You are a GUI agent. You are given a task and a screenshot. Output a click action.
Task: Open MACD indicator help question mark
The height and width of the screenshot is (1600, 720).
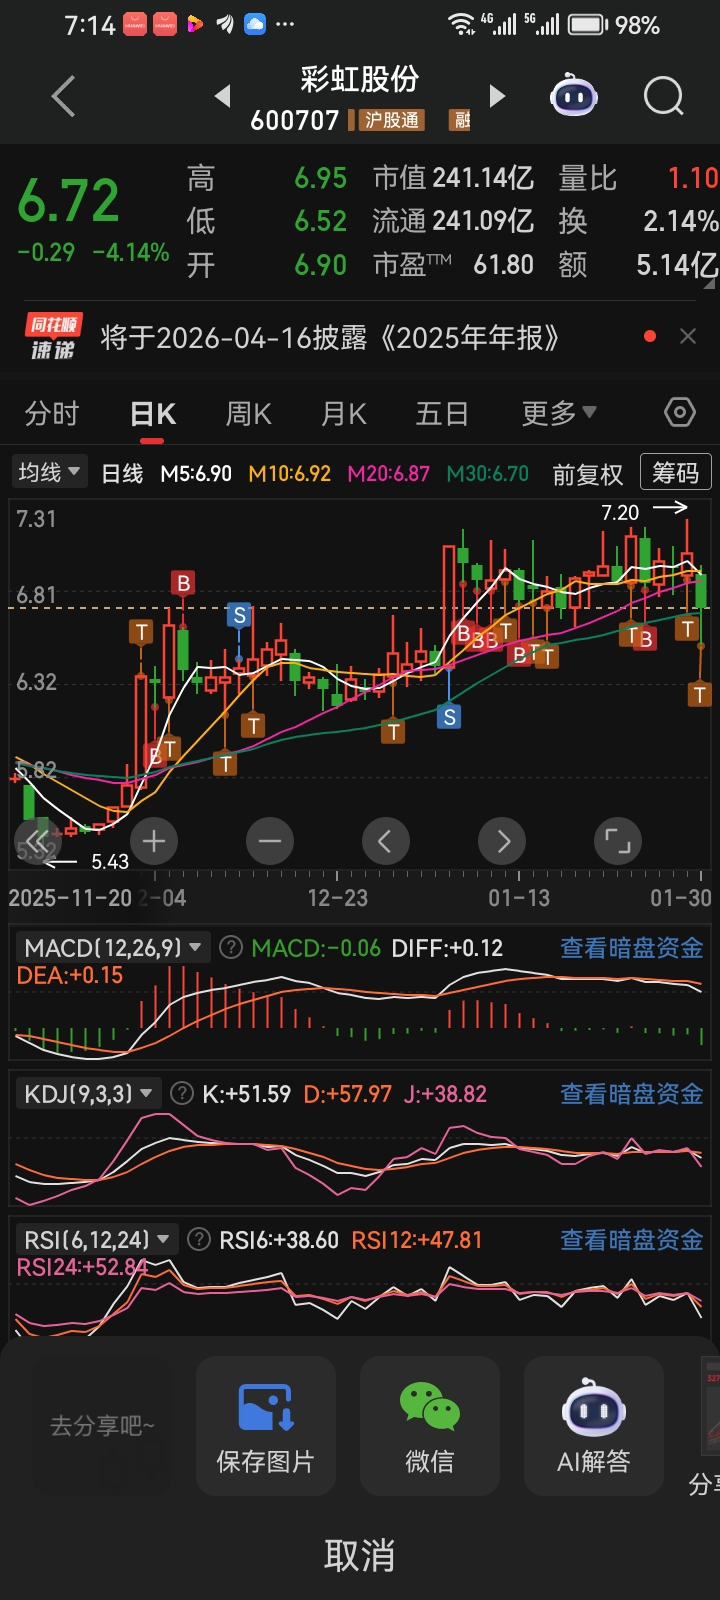coord(231,947)
